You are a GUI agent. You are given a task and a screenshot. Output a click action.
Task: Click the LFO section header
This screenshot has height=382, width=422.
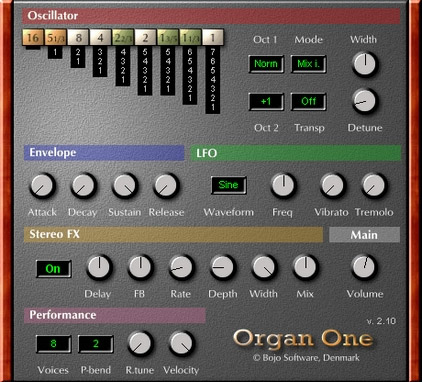pos(296,153)
